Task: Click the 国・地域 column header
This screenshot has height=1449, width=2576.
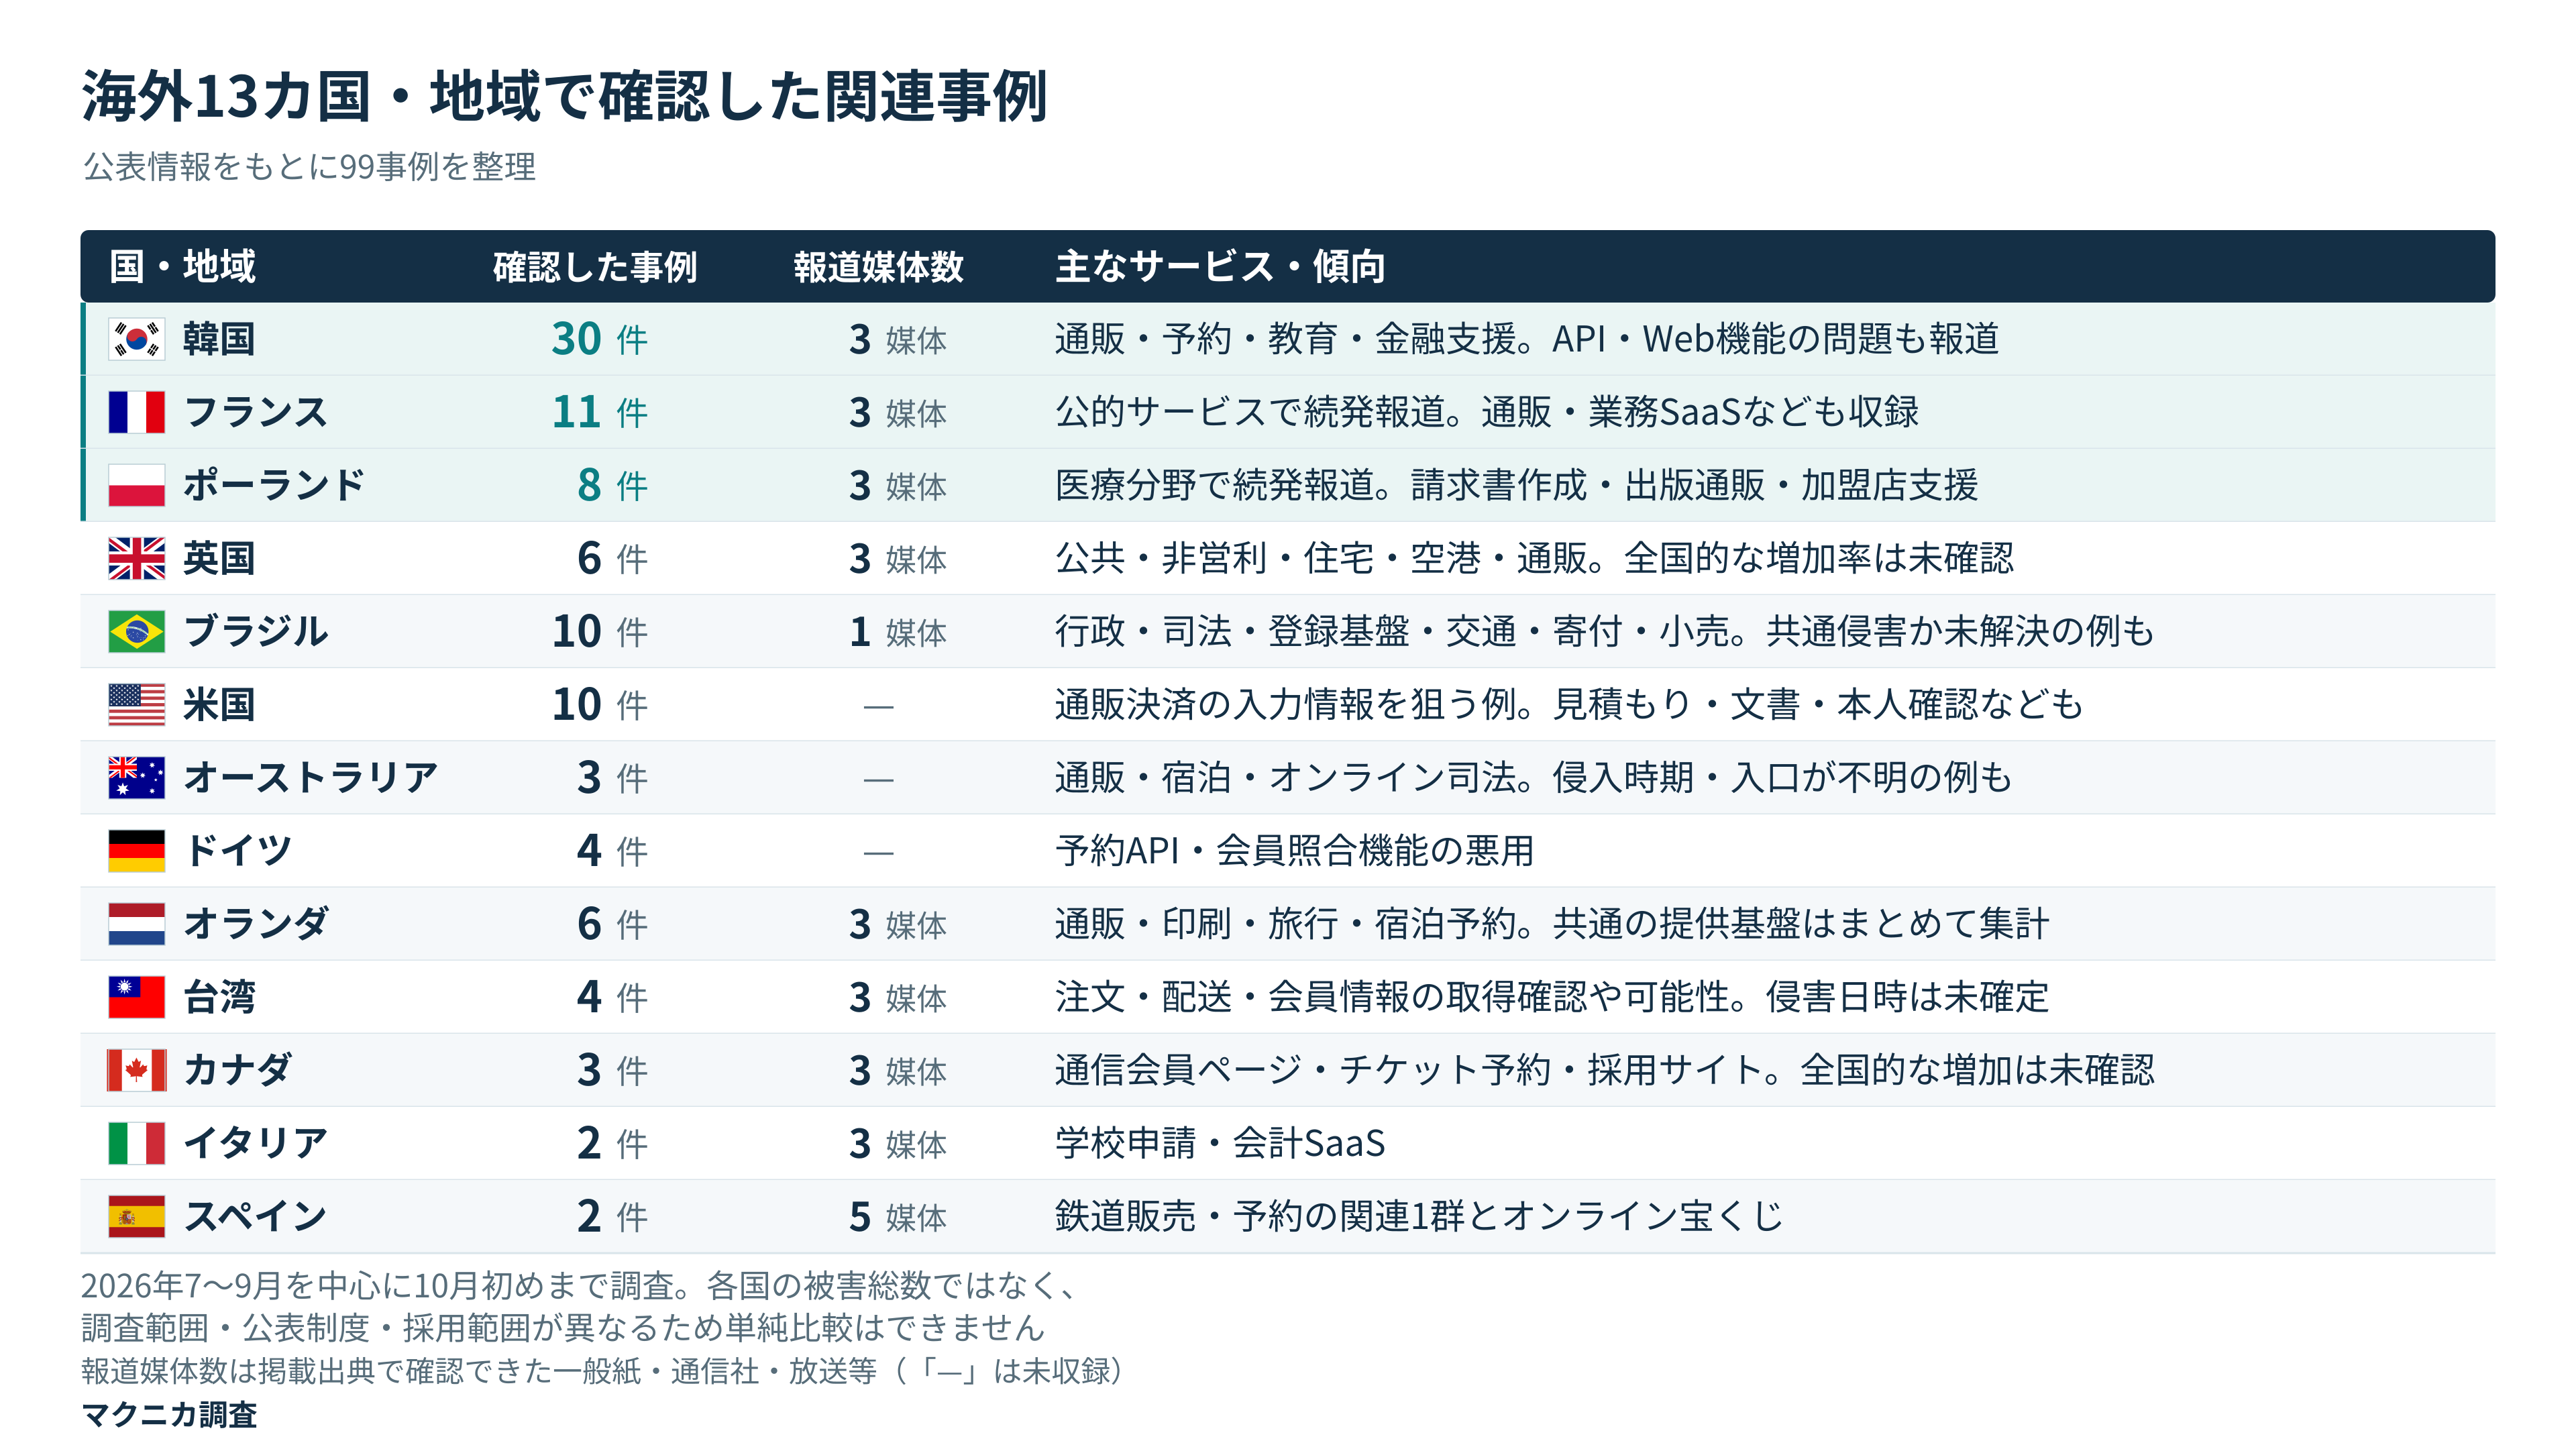Action: pyautogui.click(x=183, y=266)
